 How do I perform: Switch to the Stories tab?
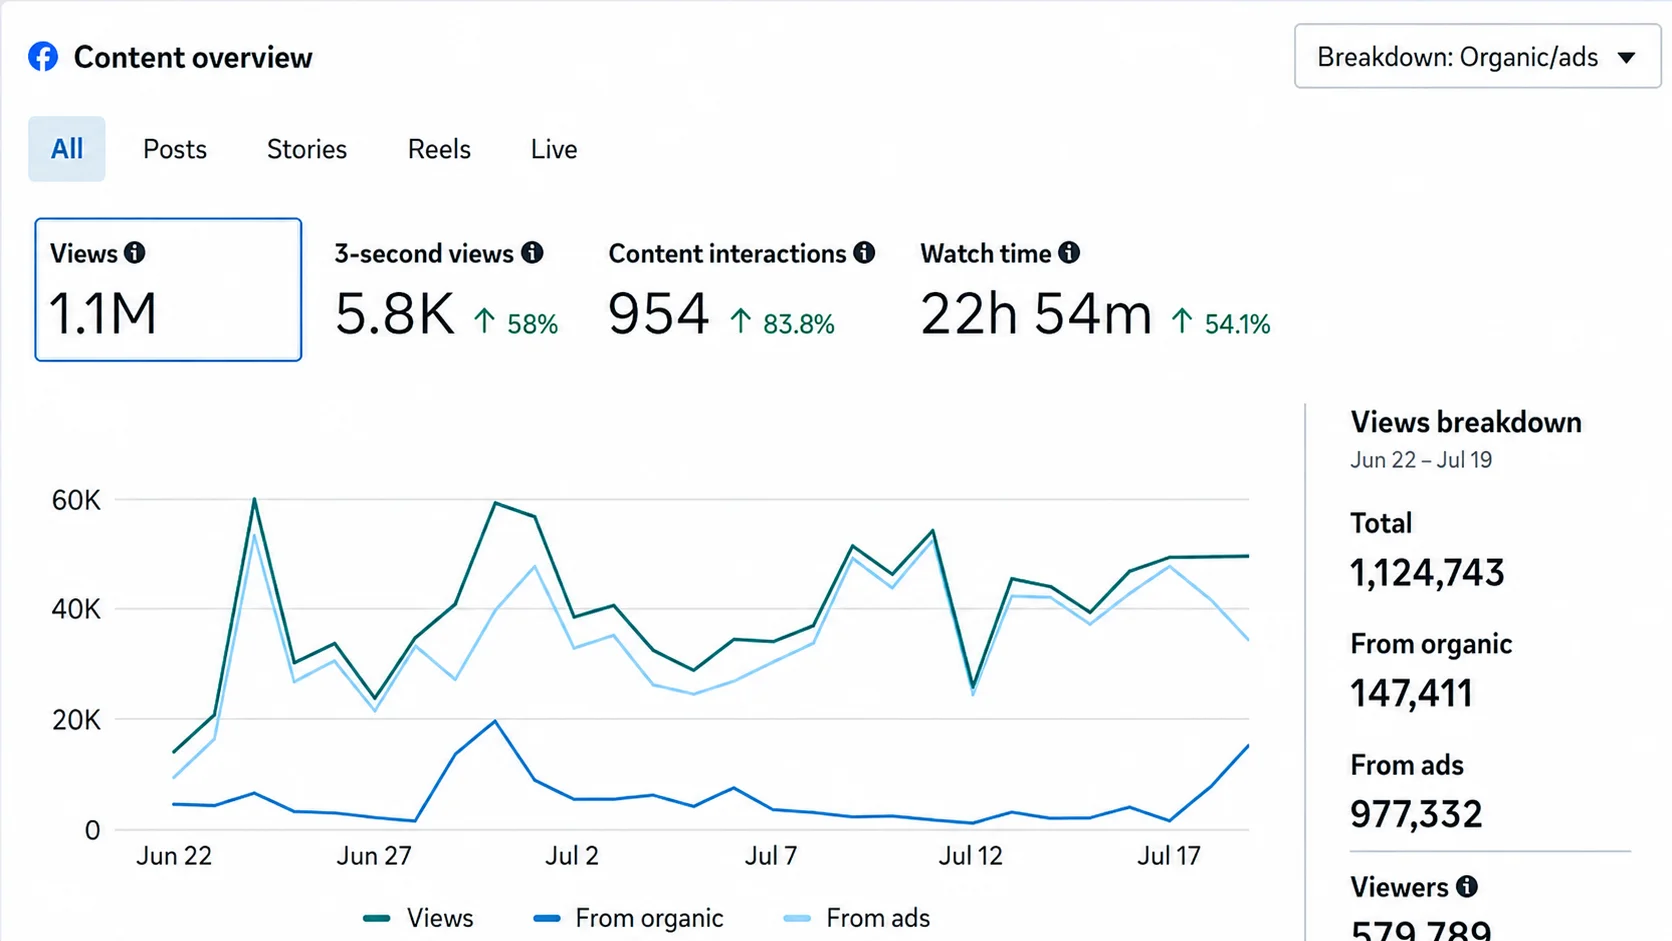click(x=307, y=149)
